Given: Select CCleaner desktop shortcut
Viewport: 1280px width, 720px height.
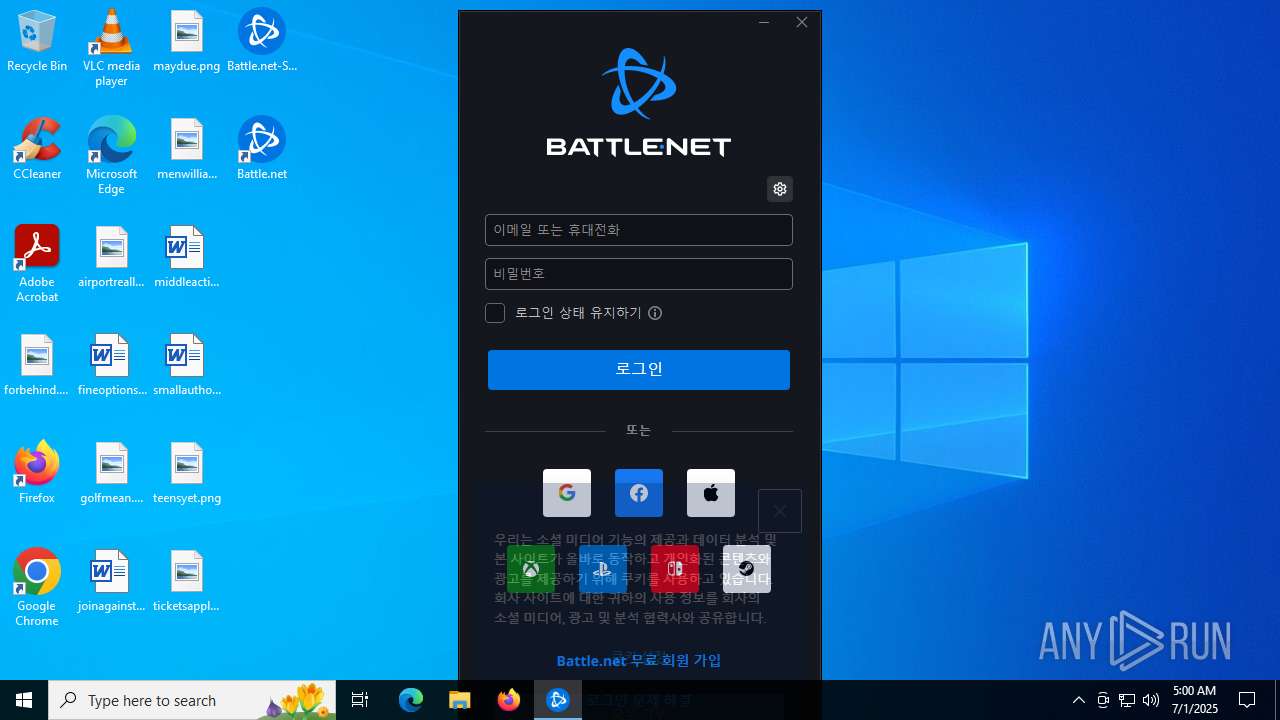Looking at the screenshot, I should (37, 149).
